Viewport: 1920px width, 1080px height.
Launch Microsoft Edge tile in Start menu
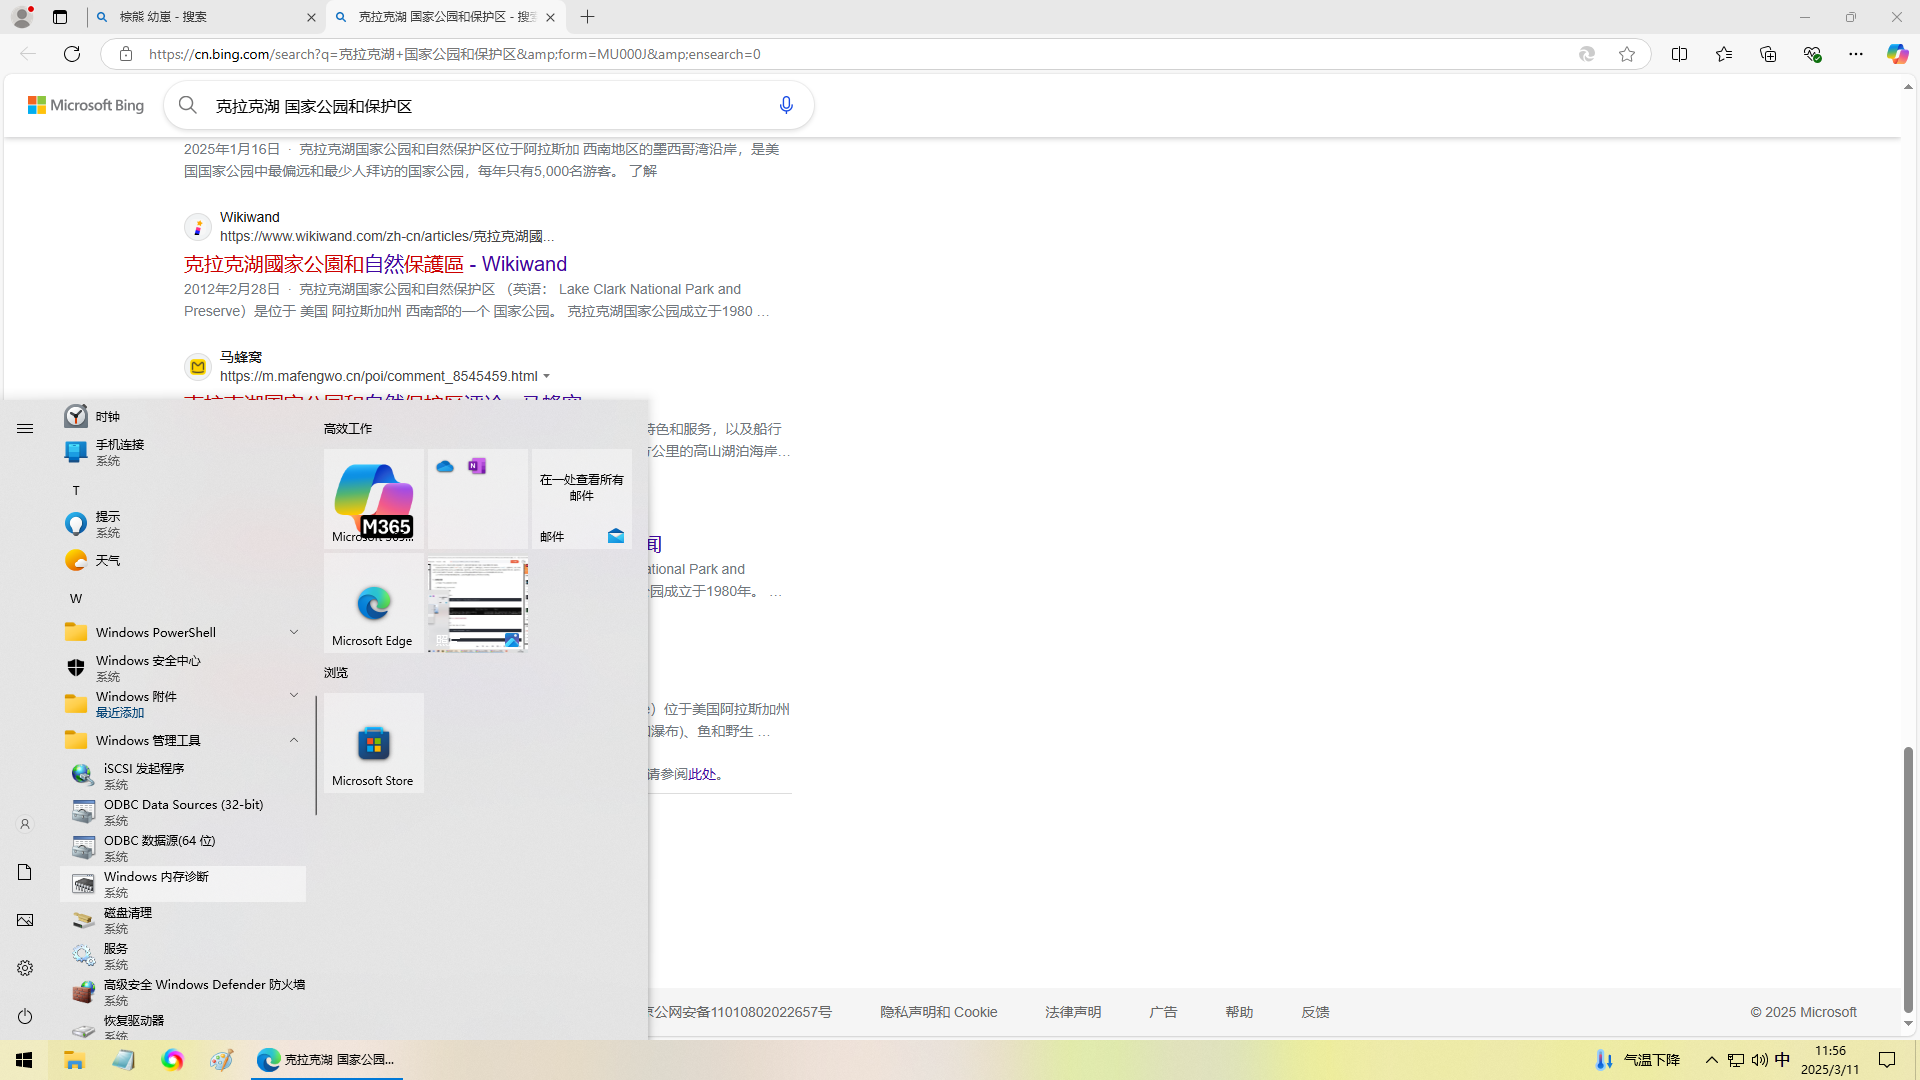(x=373, y=603)
